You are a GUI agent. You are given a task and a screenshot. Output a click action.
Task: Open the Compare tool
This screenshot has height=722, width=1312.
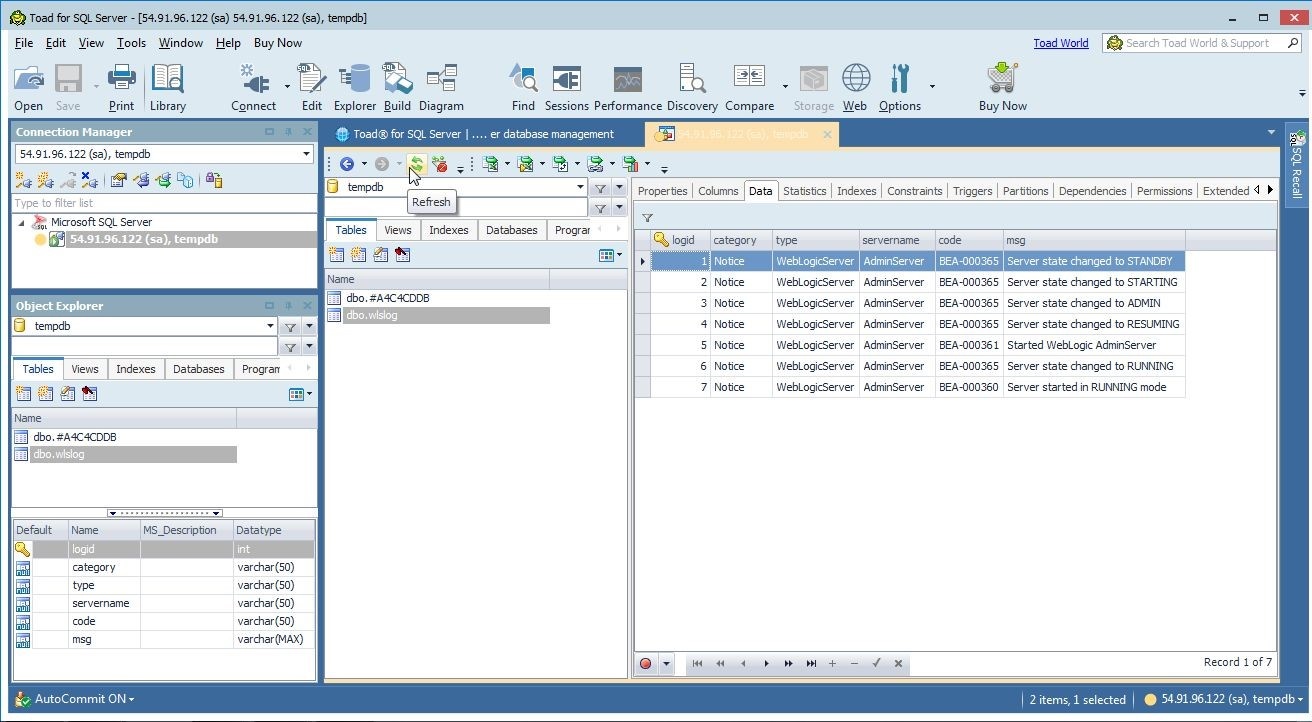point(749,88)
